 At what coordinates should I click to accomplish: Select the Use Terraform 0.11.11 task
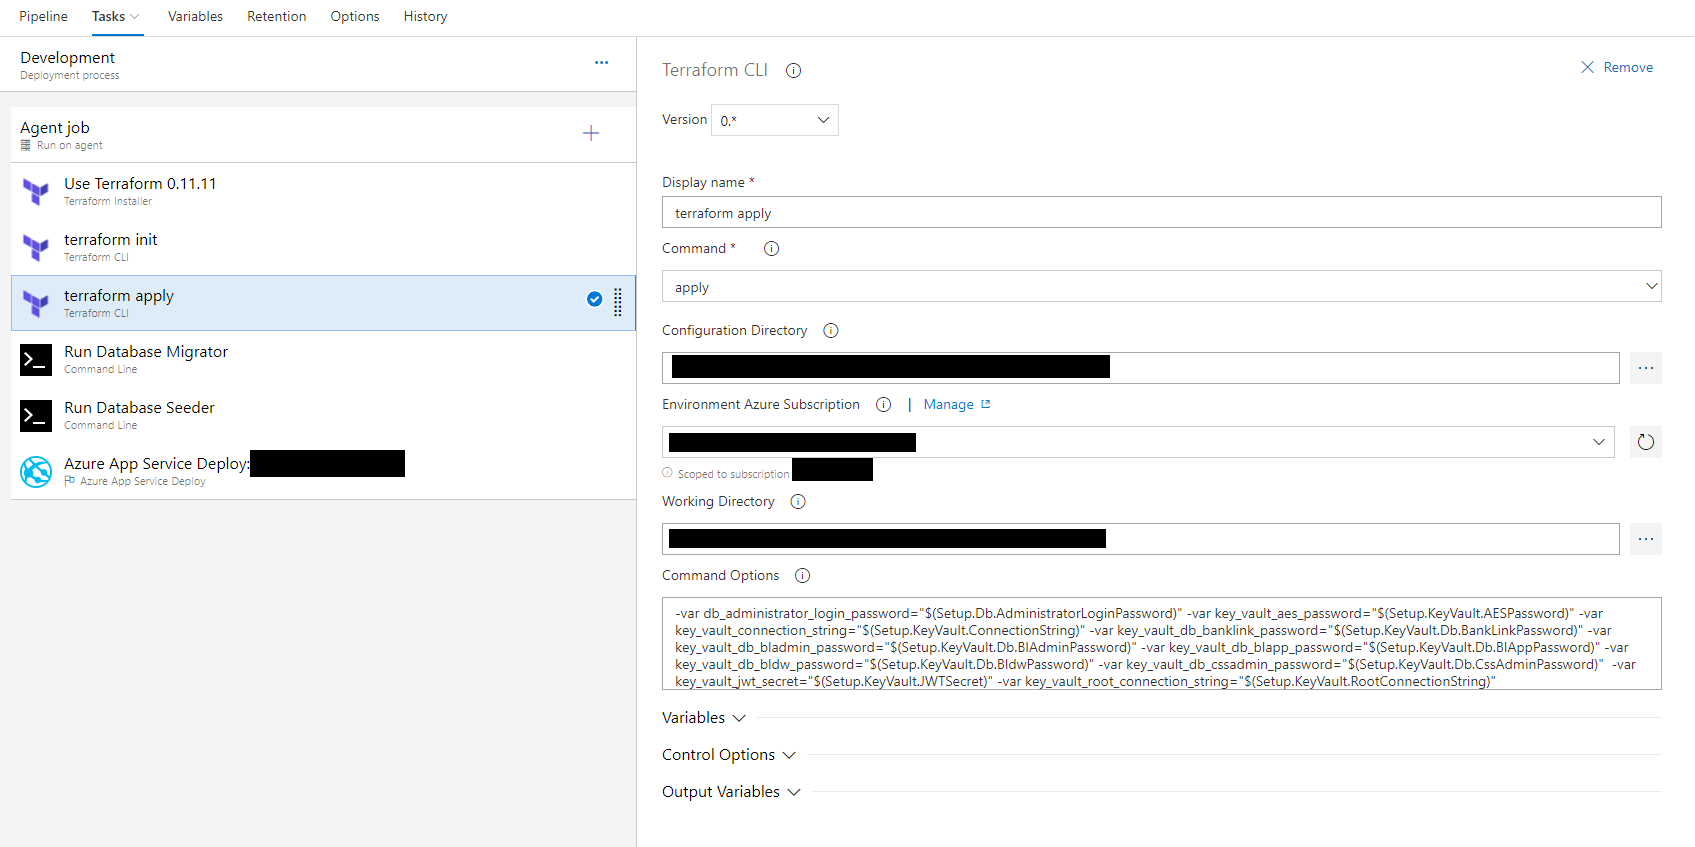point(323,191)
